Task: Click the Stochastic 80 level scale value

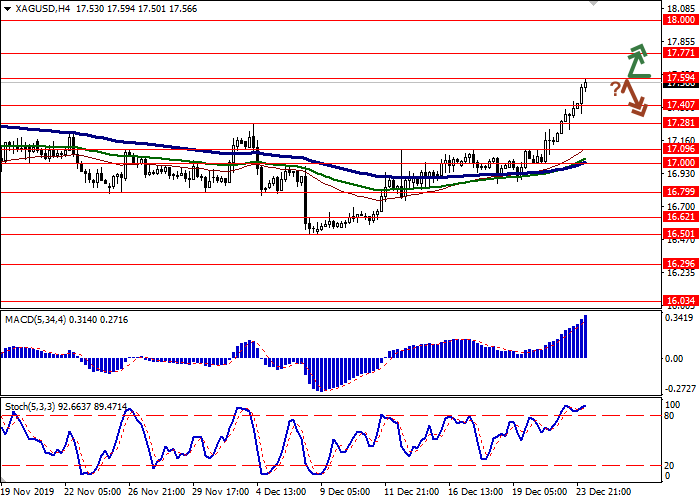Action: coord(672,415)
